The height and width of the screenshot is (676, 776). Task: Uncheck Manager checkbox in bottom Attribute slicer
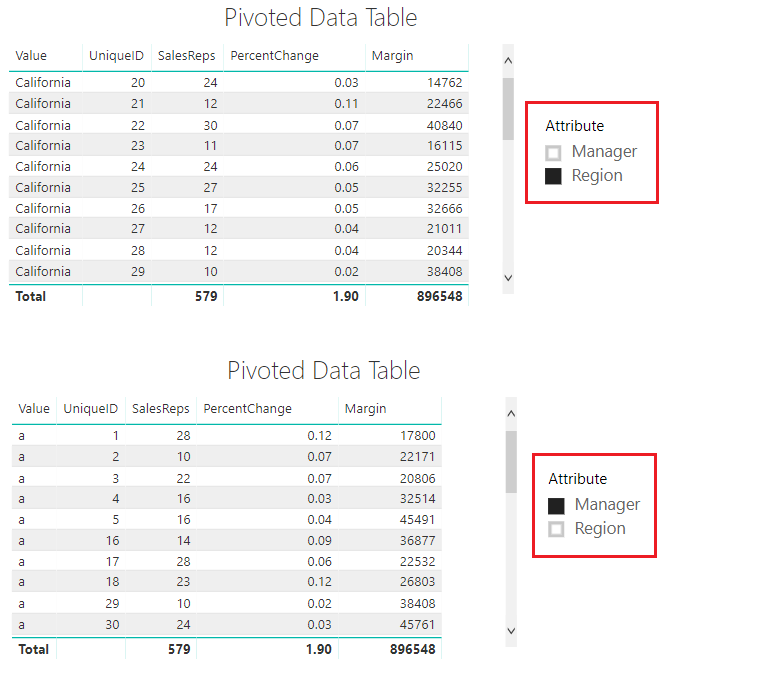click(556, 506)
